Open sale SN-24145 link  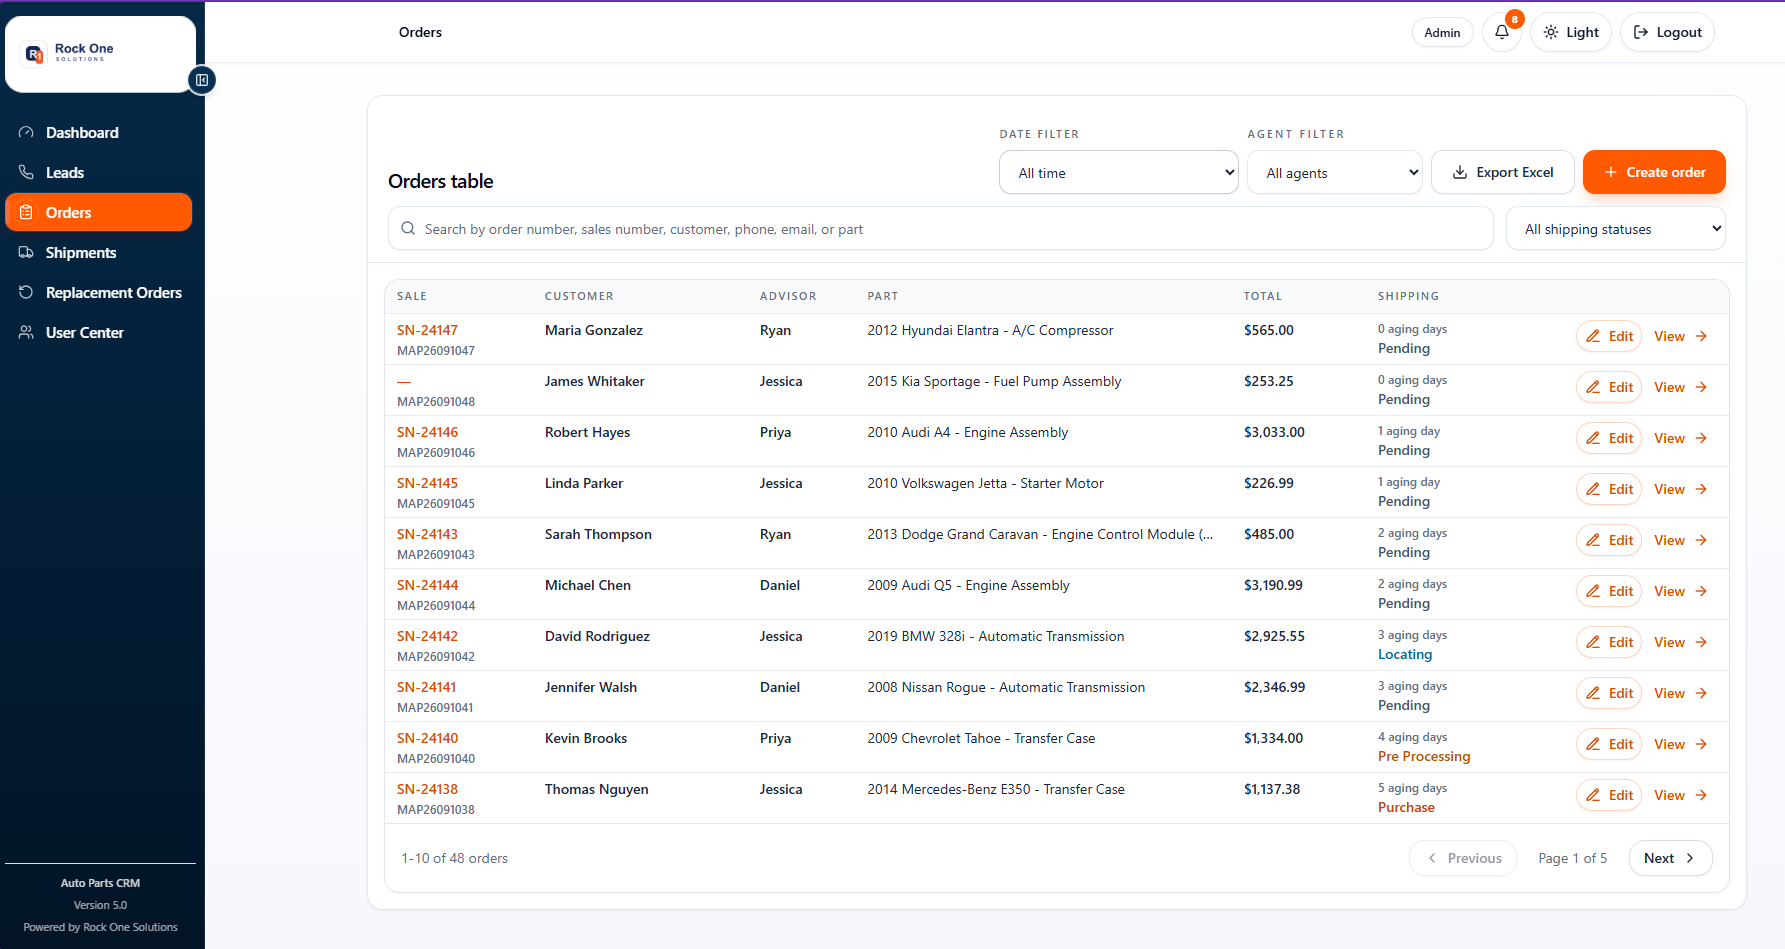point(427,483)
